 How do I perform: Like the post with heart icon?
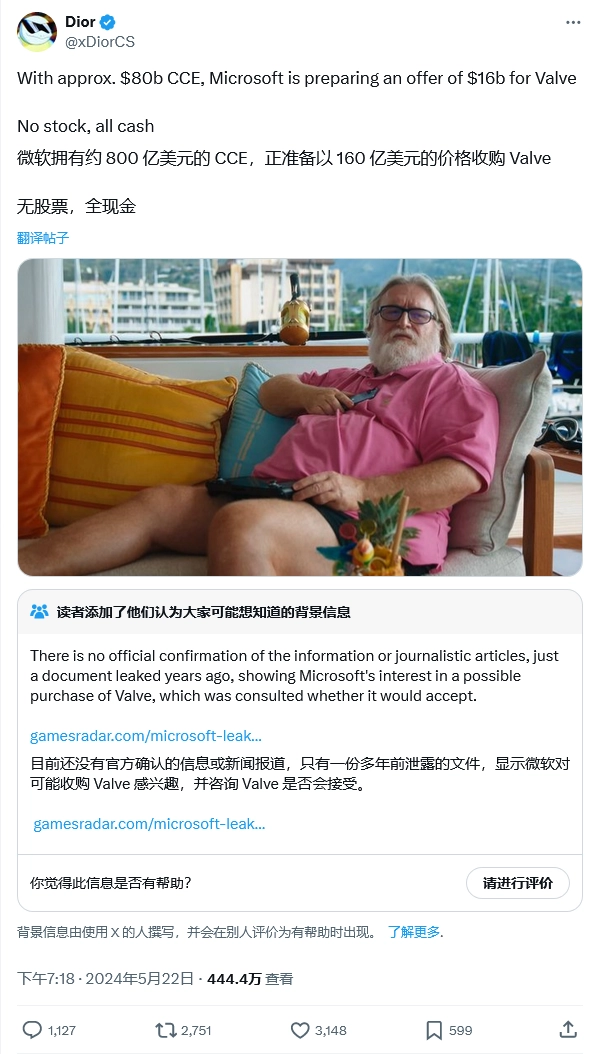click(300, 1030)
